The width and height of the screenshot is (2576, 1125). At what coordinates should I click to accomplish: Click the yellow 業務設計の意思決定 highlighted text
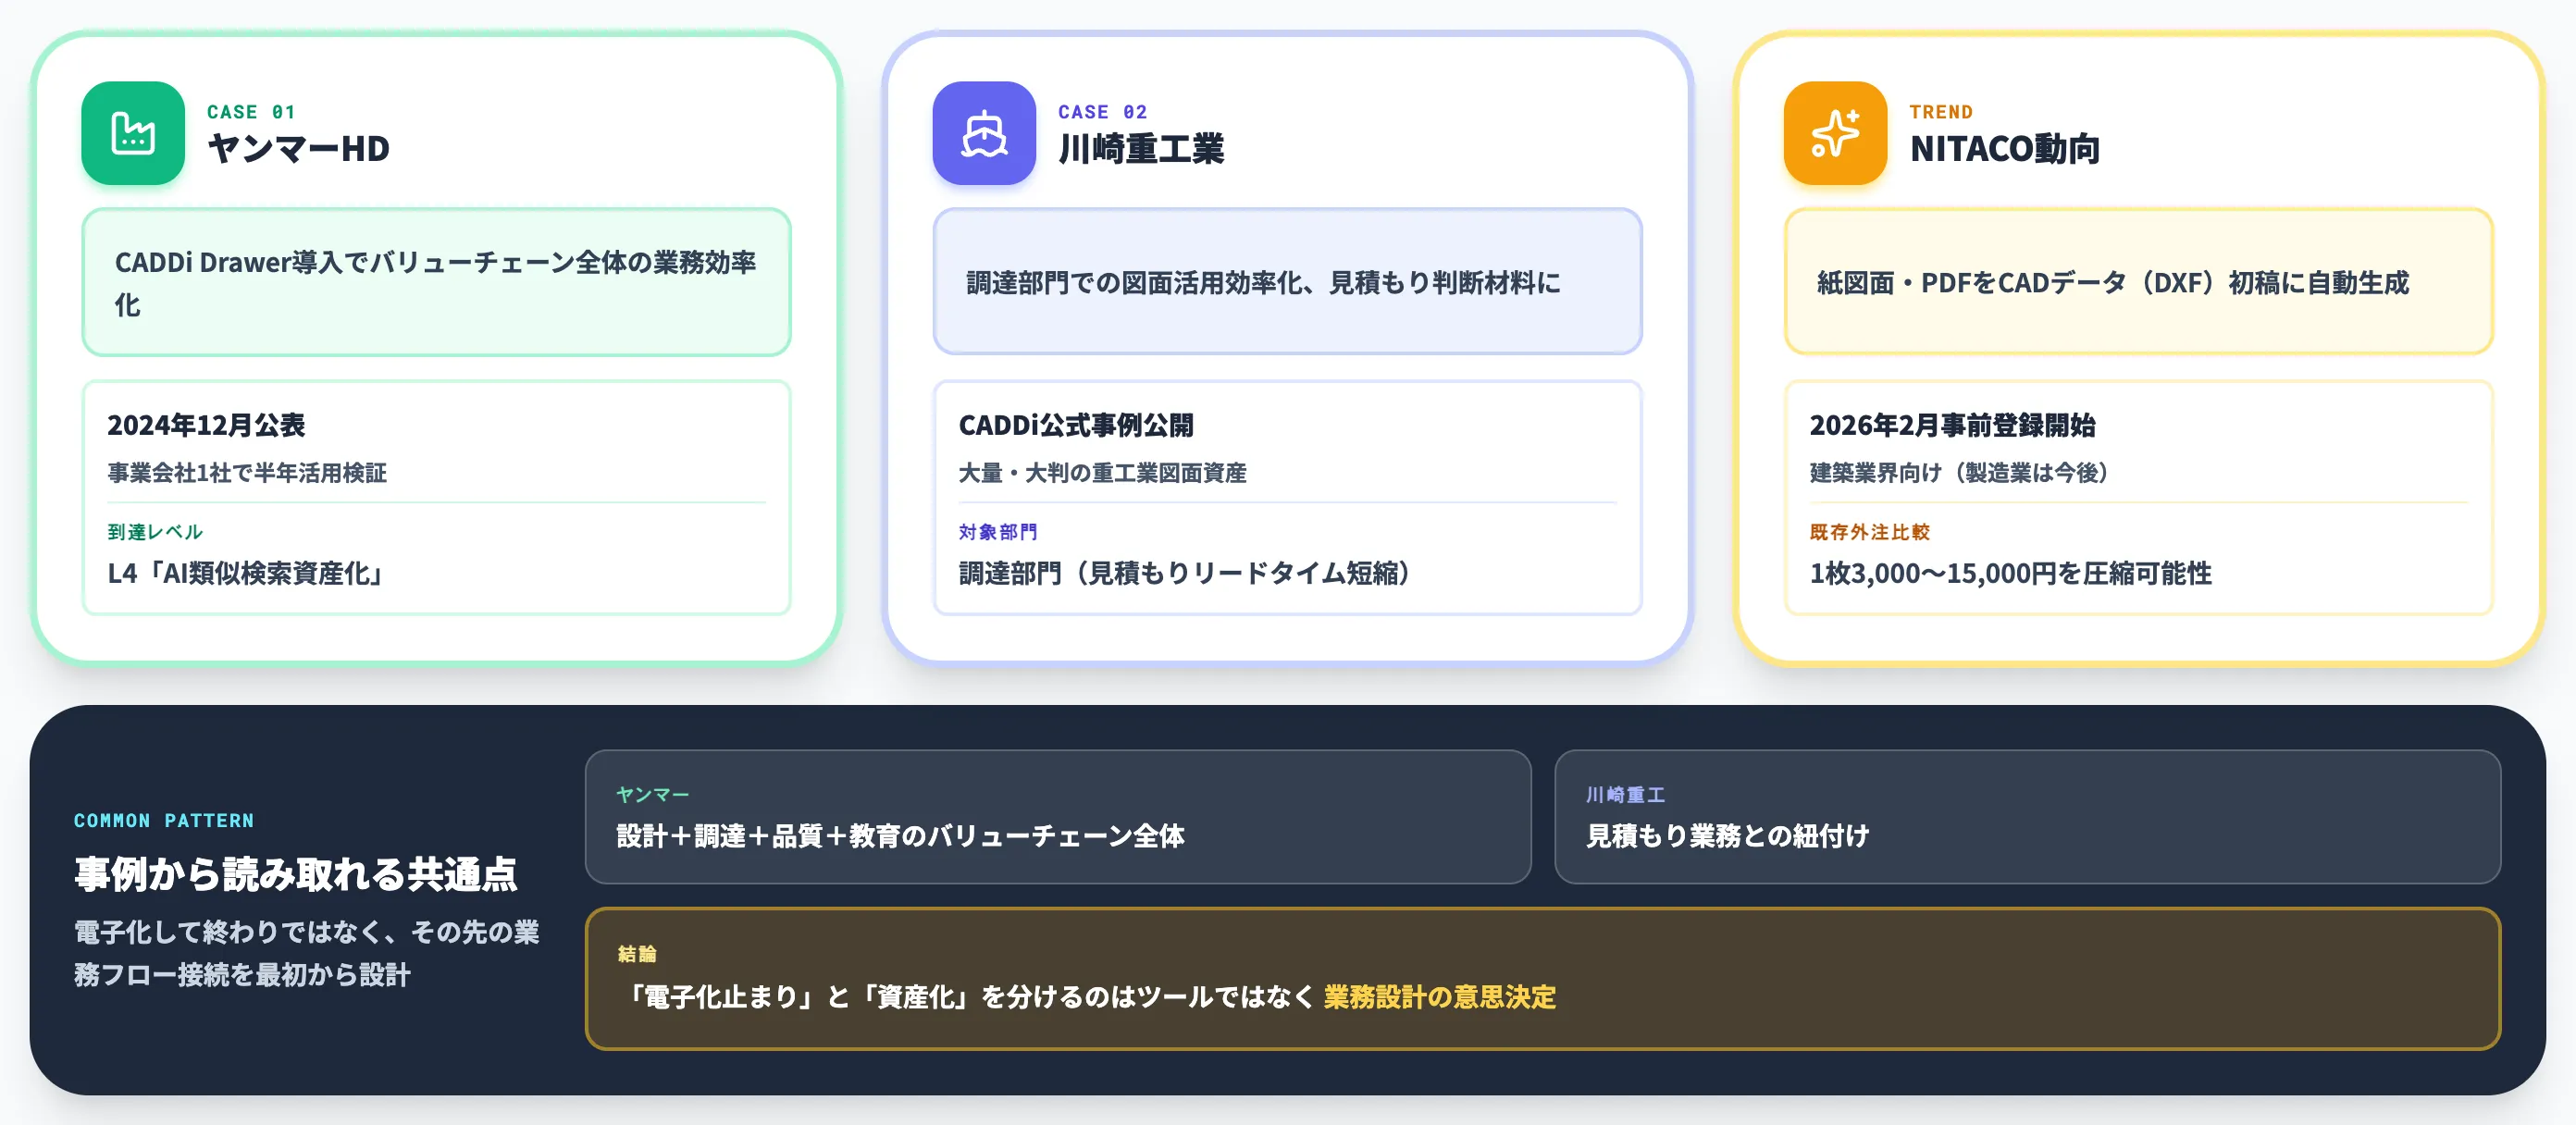(x=1439, y=997)
